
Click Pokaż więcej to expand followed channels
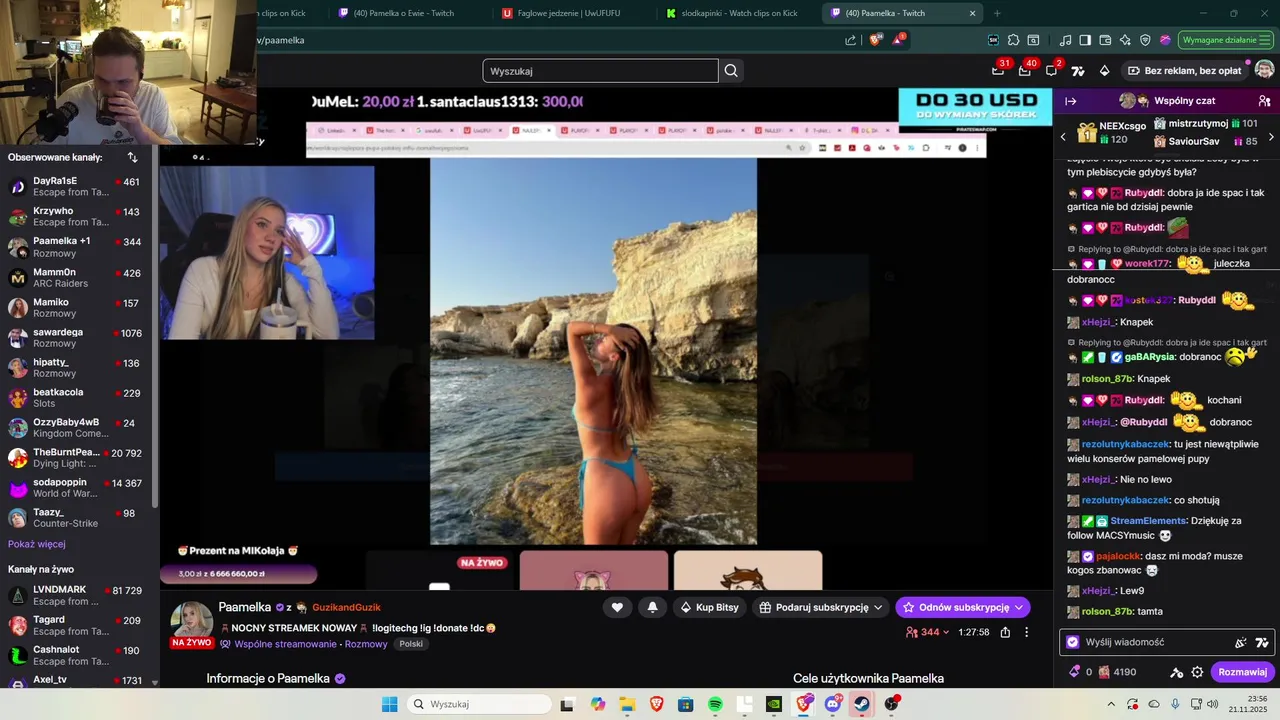[37, 544]
